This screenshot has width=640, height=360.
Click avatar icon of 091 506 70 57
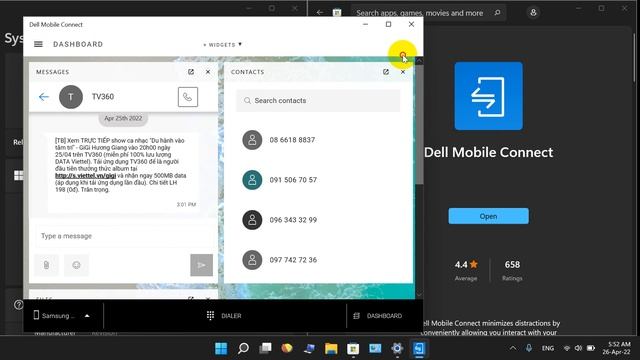(x=252, y=180)
